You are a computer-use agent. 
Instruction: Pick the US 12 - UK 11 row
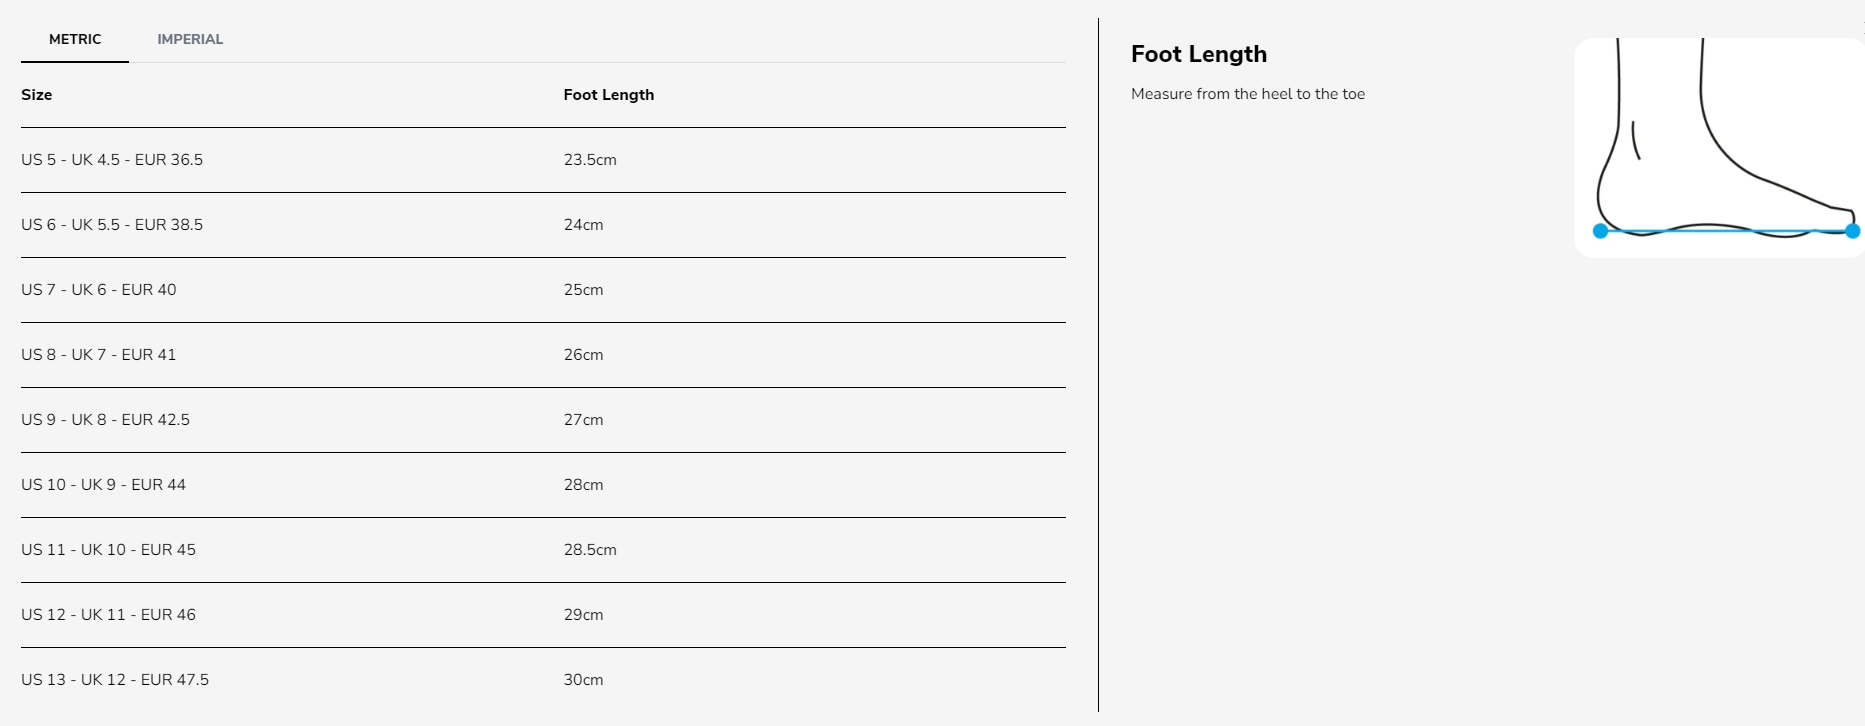[x=108, y=615]
